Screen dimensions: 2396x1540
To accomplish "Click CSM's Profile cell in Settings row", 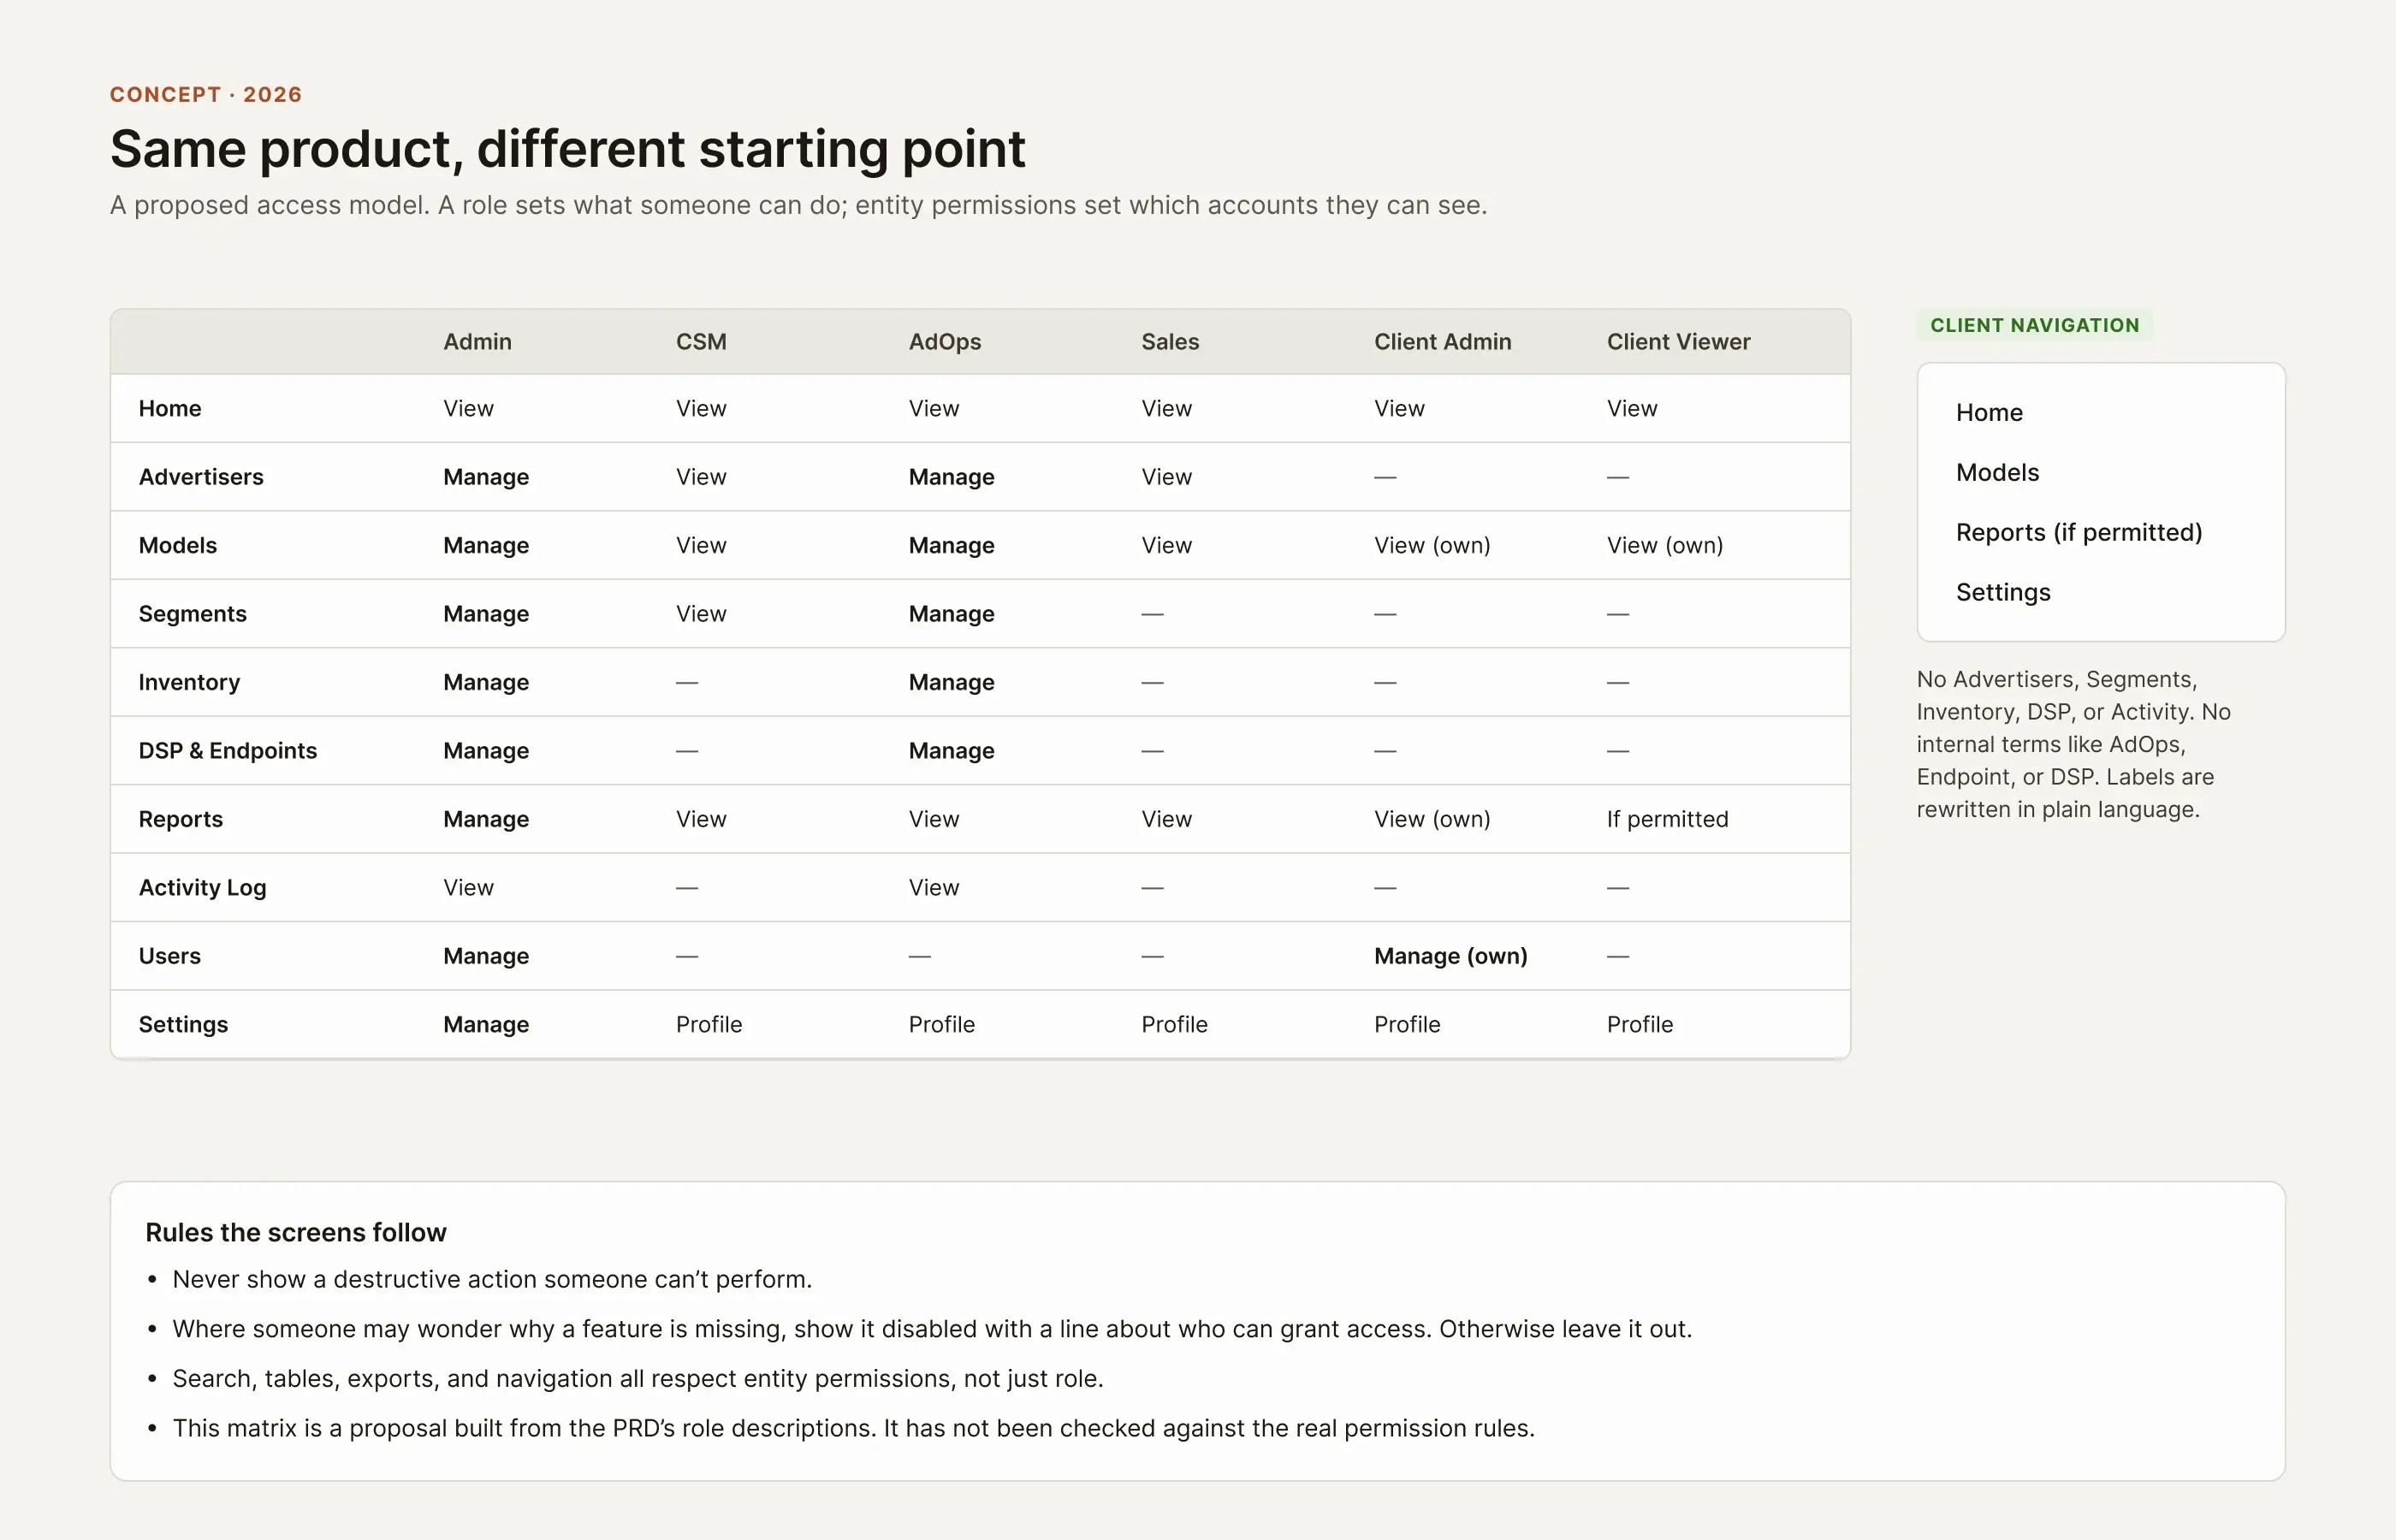I will click(x=709, y=1024).
